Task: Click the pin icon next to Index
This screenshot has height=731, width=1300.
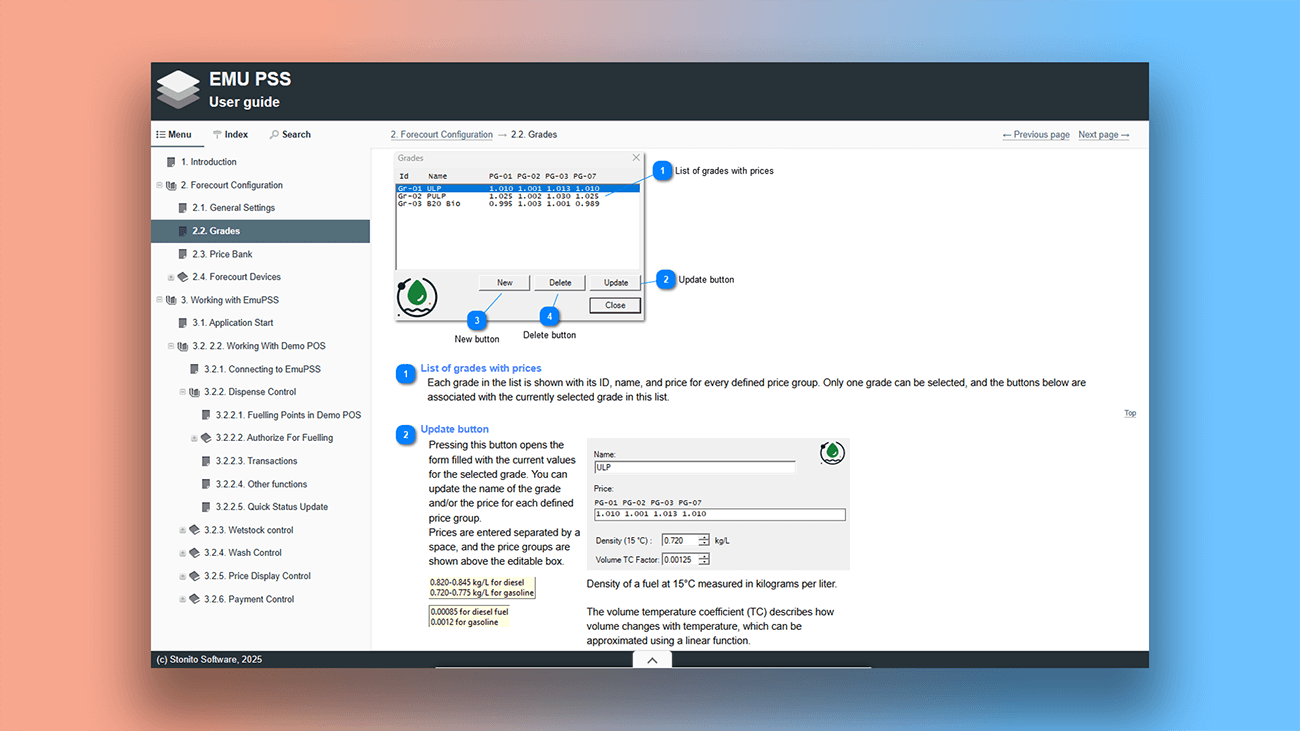Action: click(x=216, y=133)
